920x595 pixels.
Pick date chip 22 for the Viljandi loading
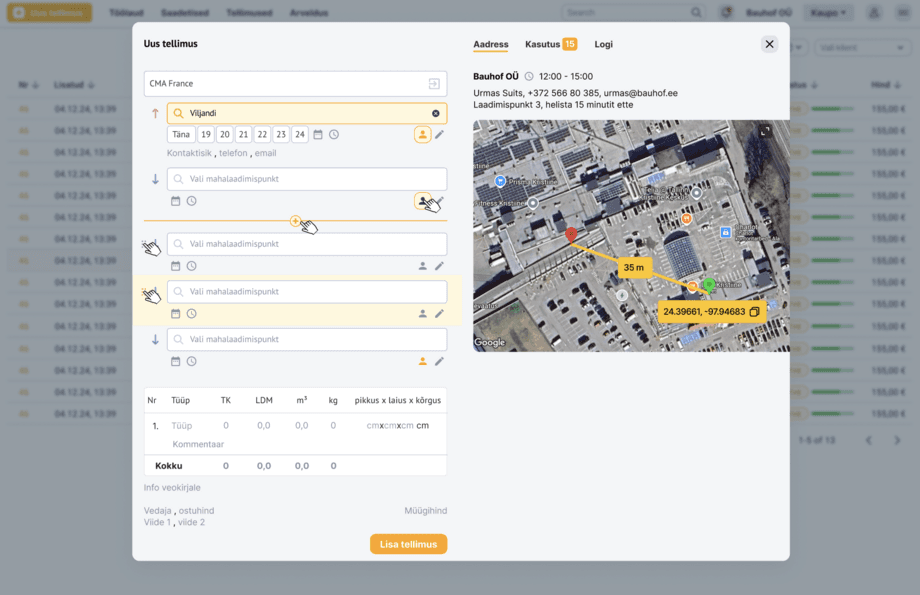[262, 134]
